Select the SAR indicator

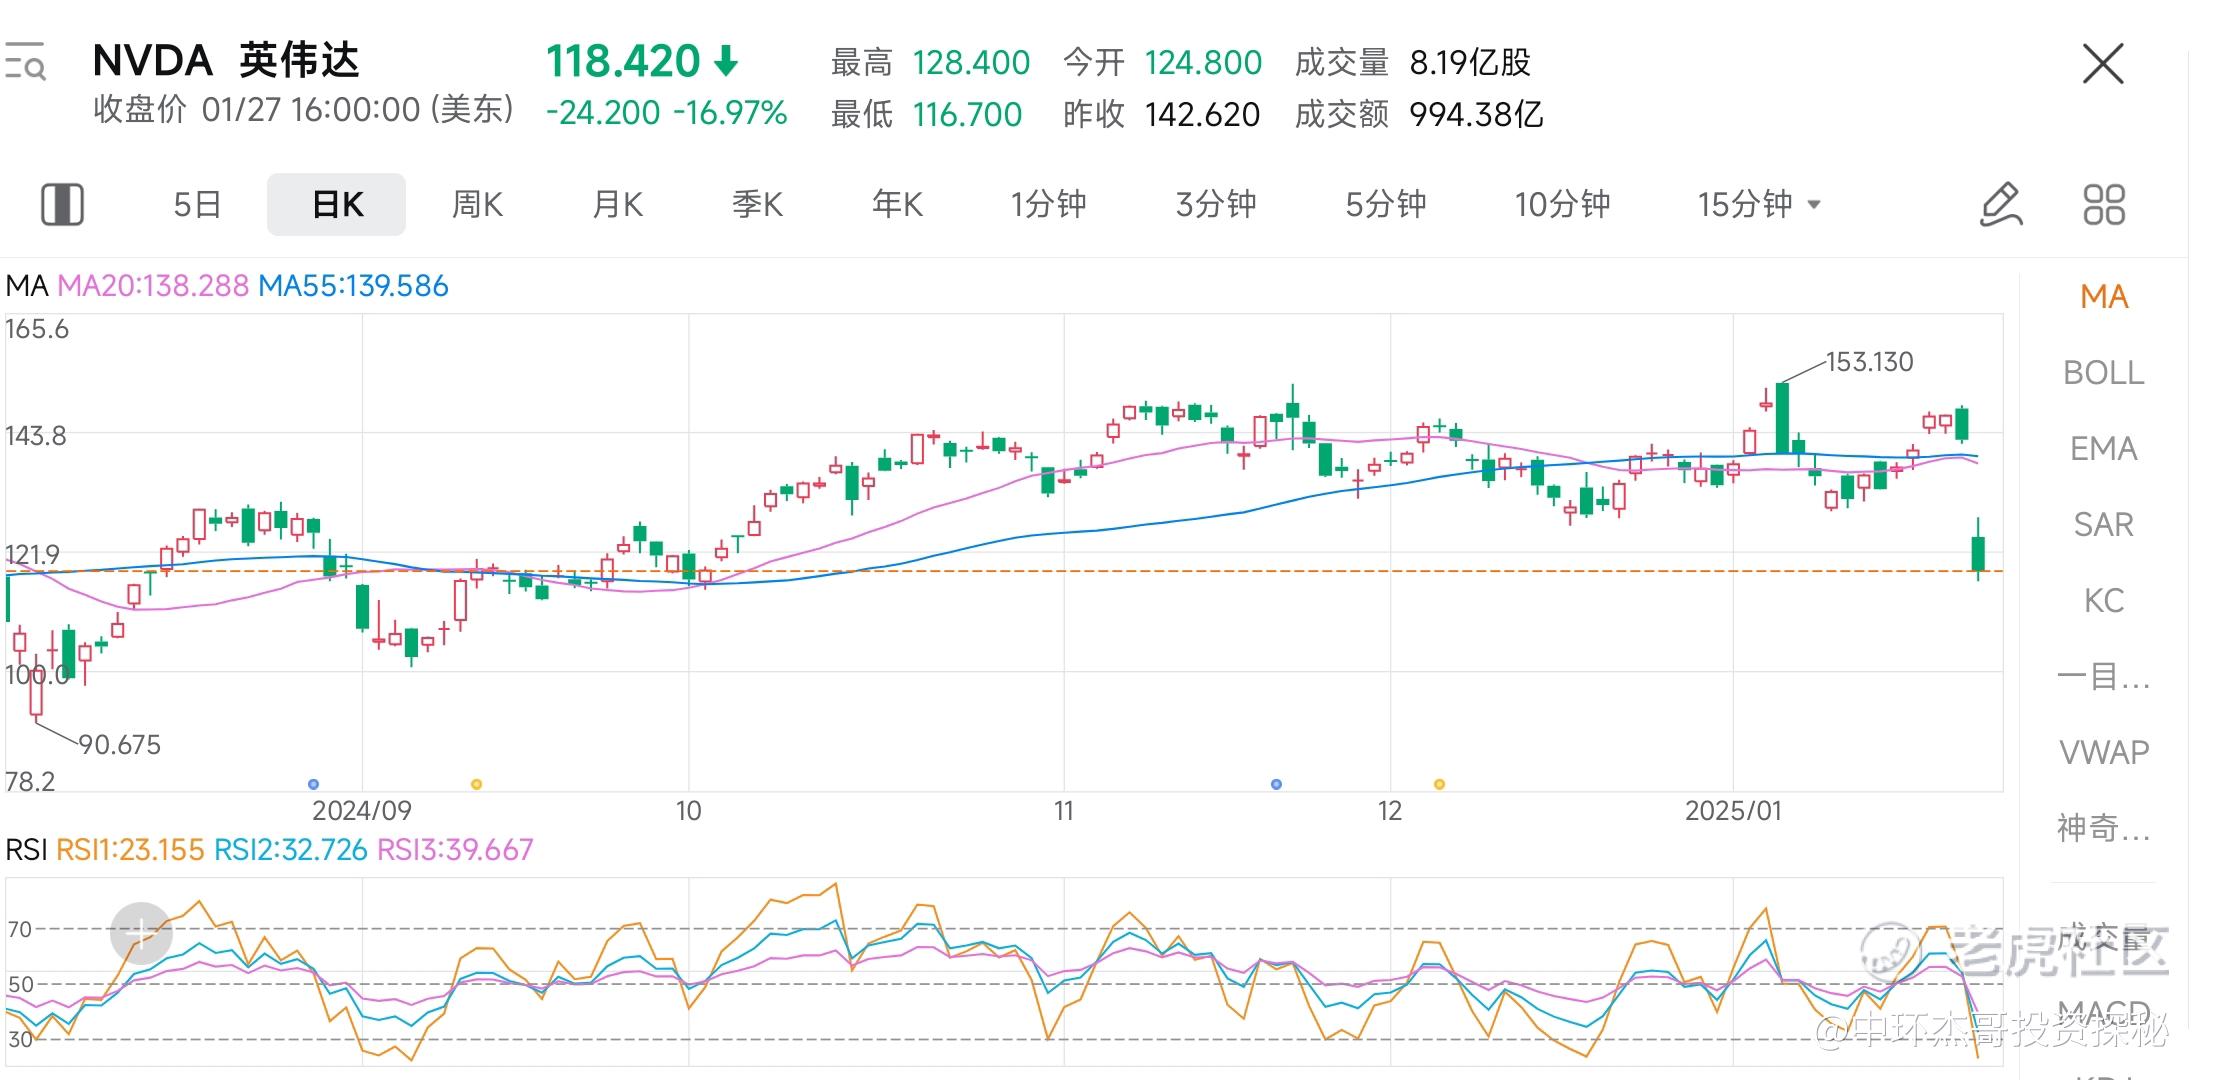(2104, 525)
